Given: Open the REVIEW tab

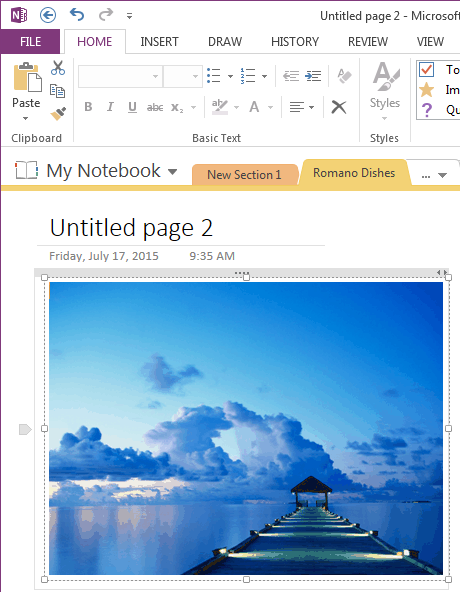Looking at the screenshot, I should click(x=368, y=42).
